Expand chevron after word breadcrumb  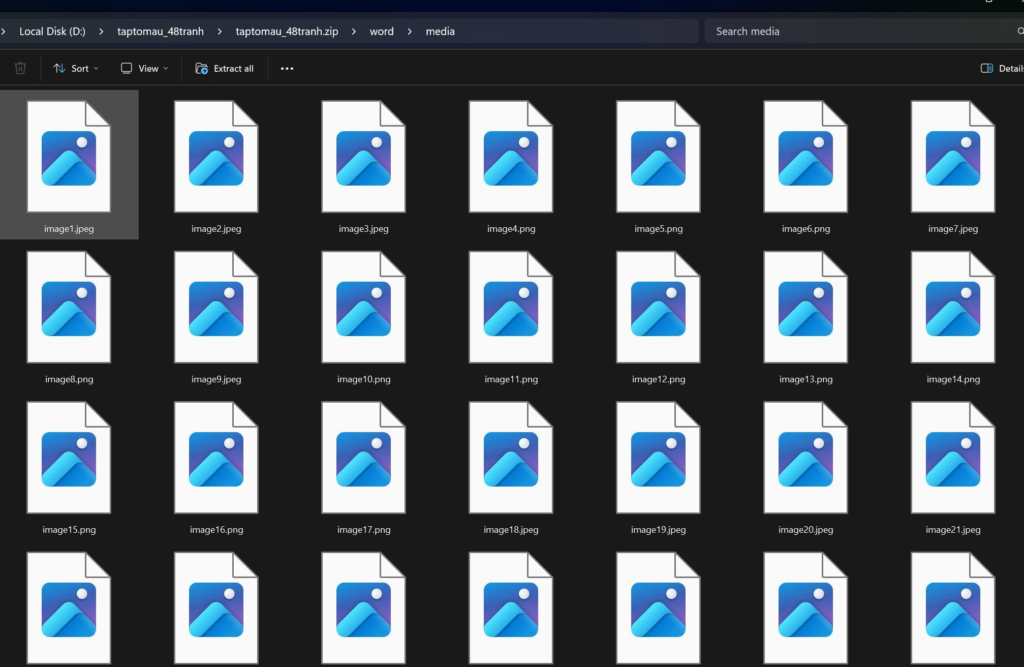409,31
